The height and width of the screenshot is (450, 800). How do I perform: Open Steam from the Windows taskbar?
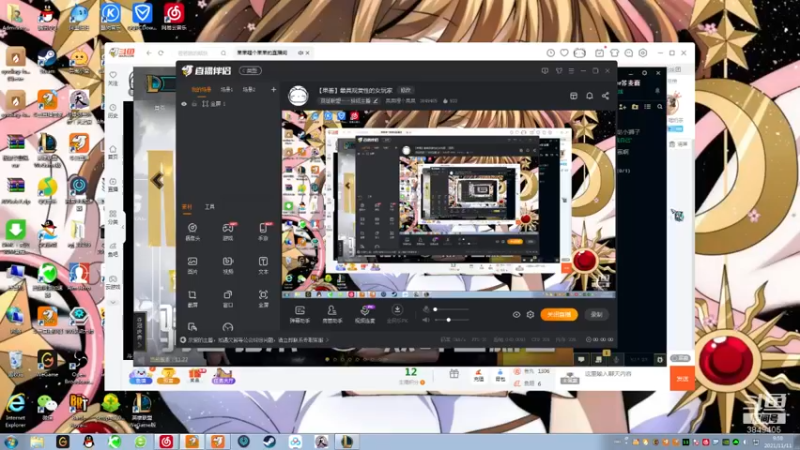tap(270, 441)
